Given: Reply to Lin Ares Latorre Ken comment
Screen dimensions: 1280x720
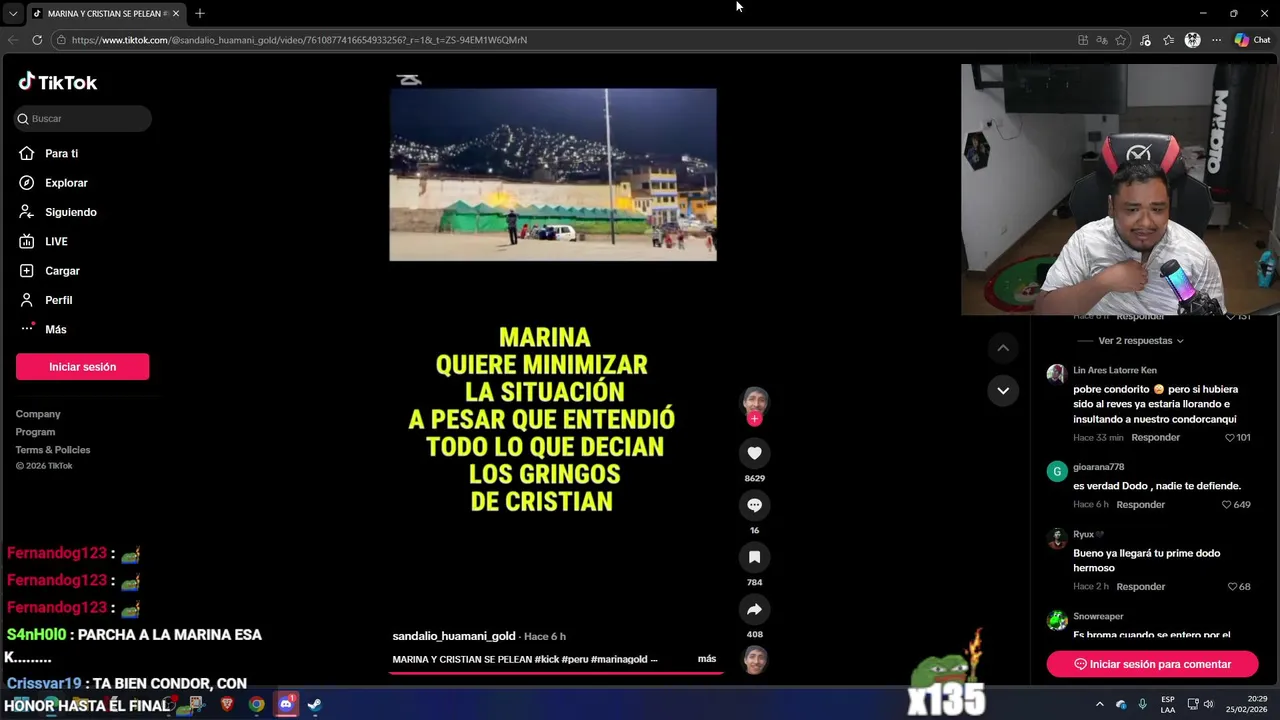Looking at the screenshot, I should (1155, 437).
